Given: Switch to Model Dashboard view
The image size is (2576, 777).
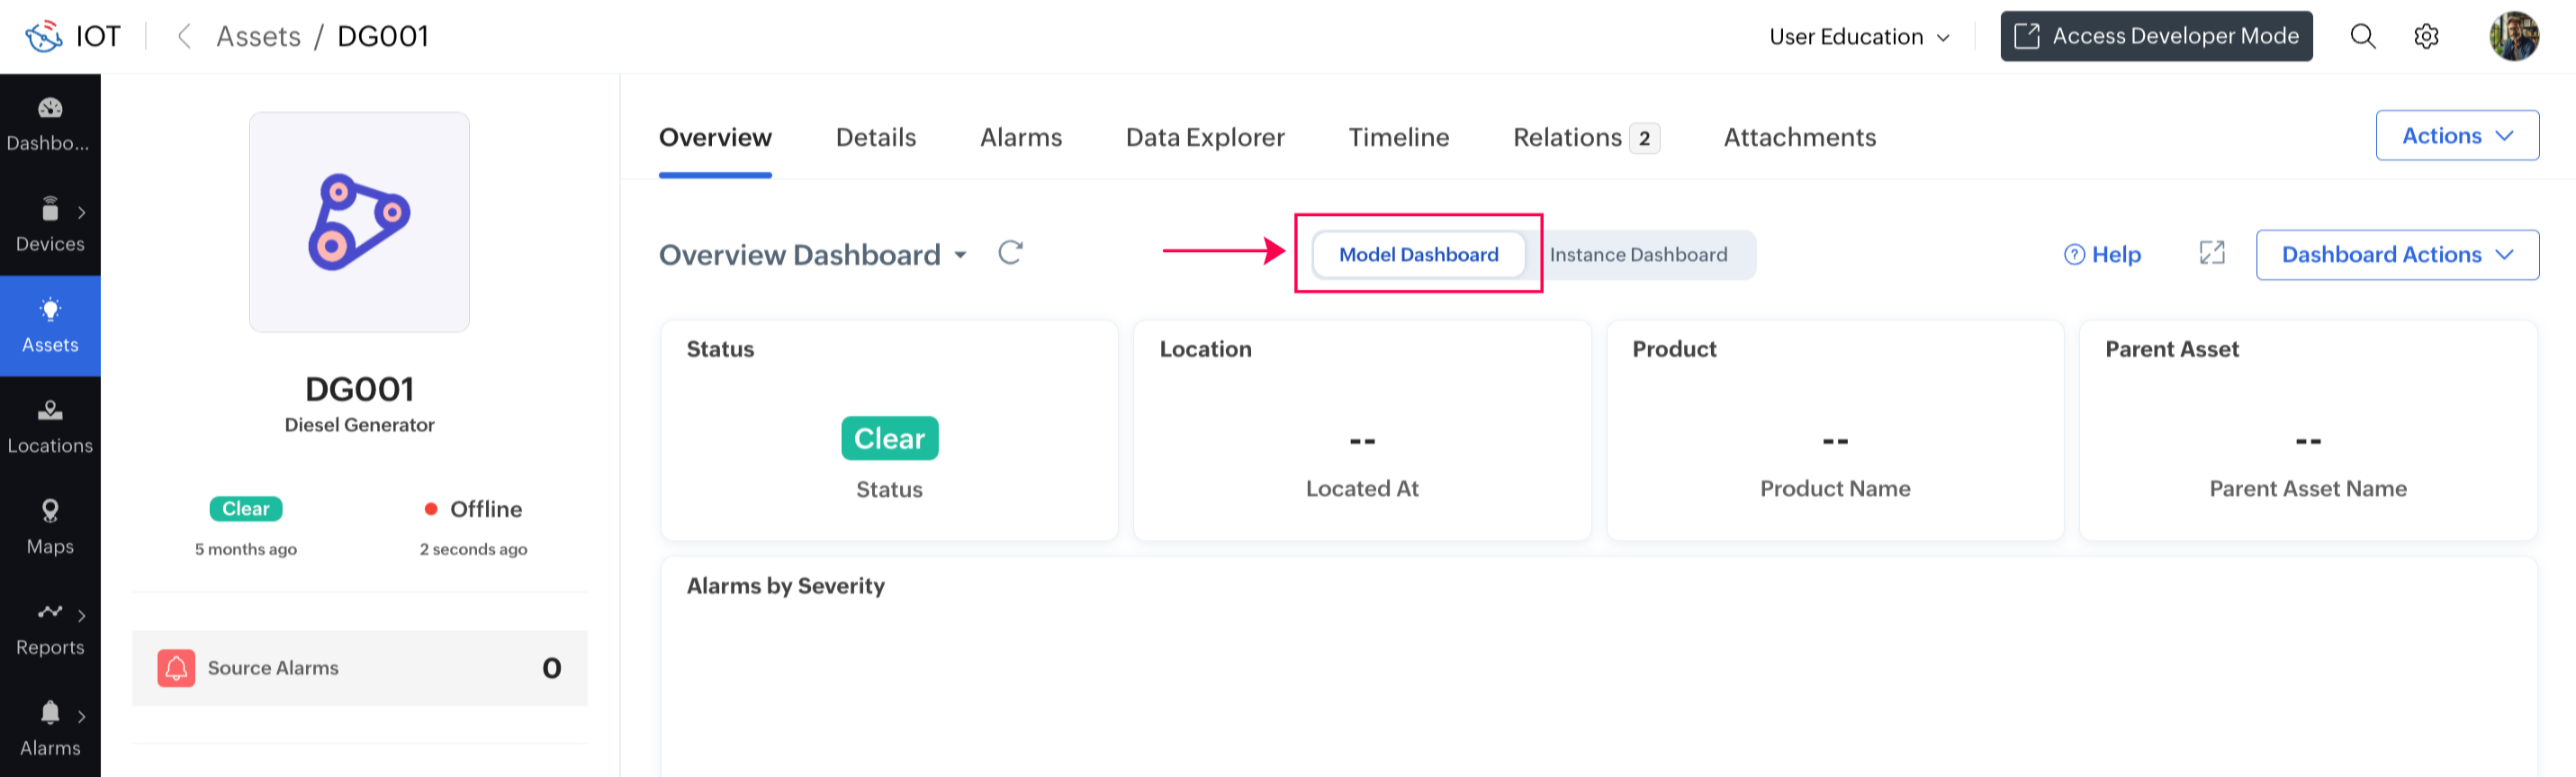Looking at the screenshot, I should 1418,255.
